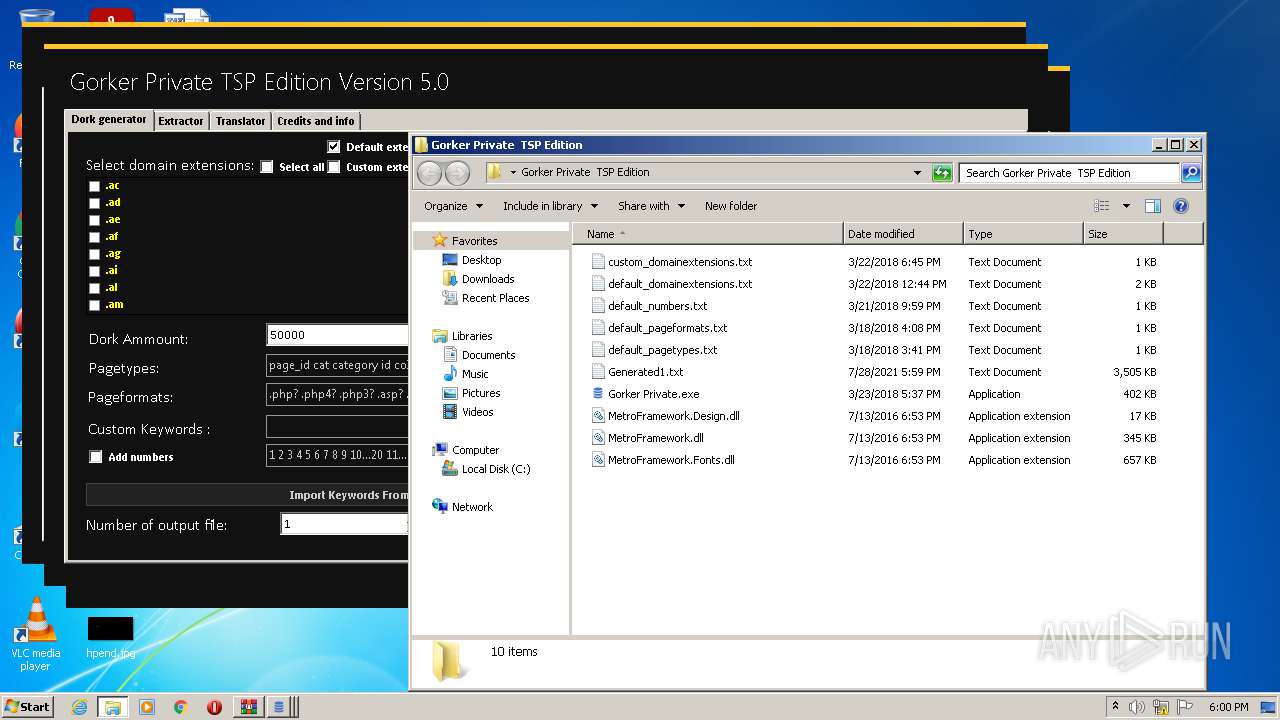Open Explorer help question mark icon
This screenshot has width=1280, height=720.
pyautogui.click(x=1180, y=206)
